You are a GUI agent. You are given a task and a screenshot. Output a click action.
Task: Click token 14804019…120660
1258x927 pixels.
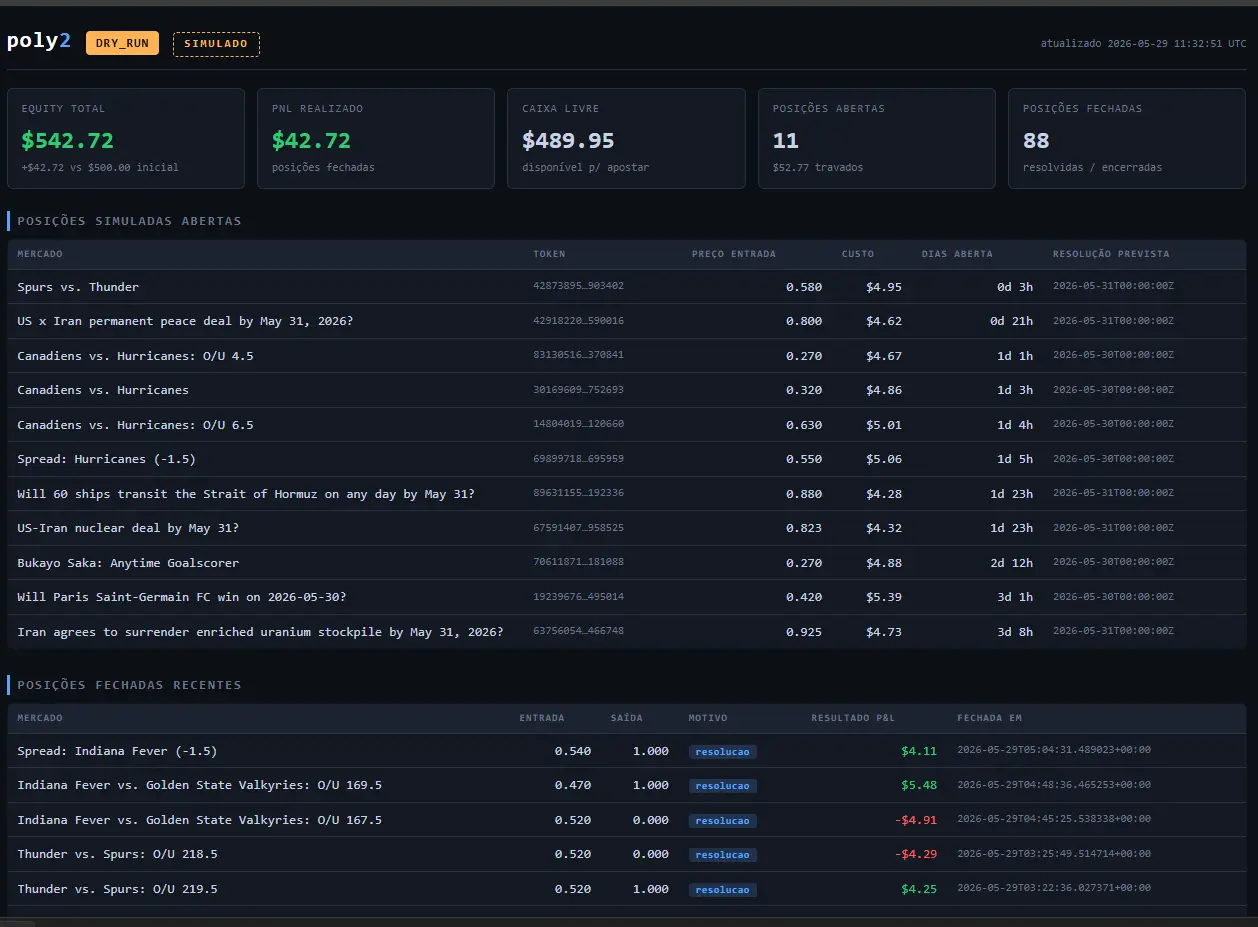[x=578, y=424]
